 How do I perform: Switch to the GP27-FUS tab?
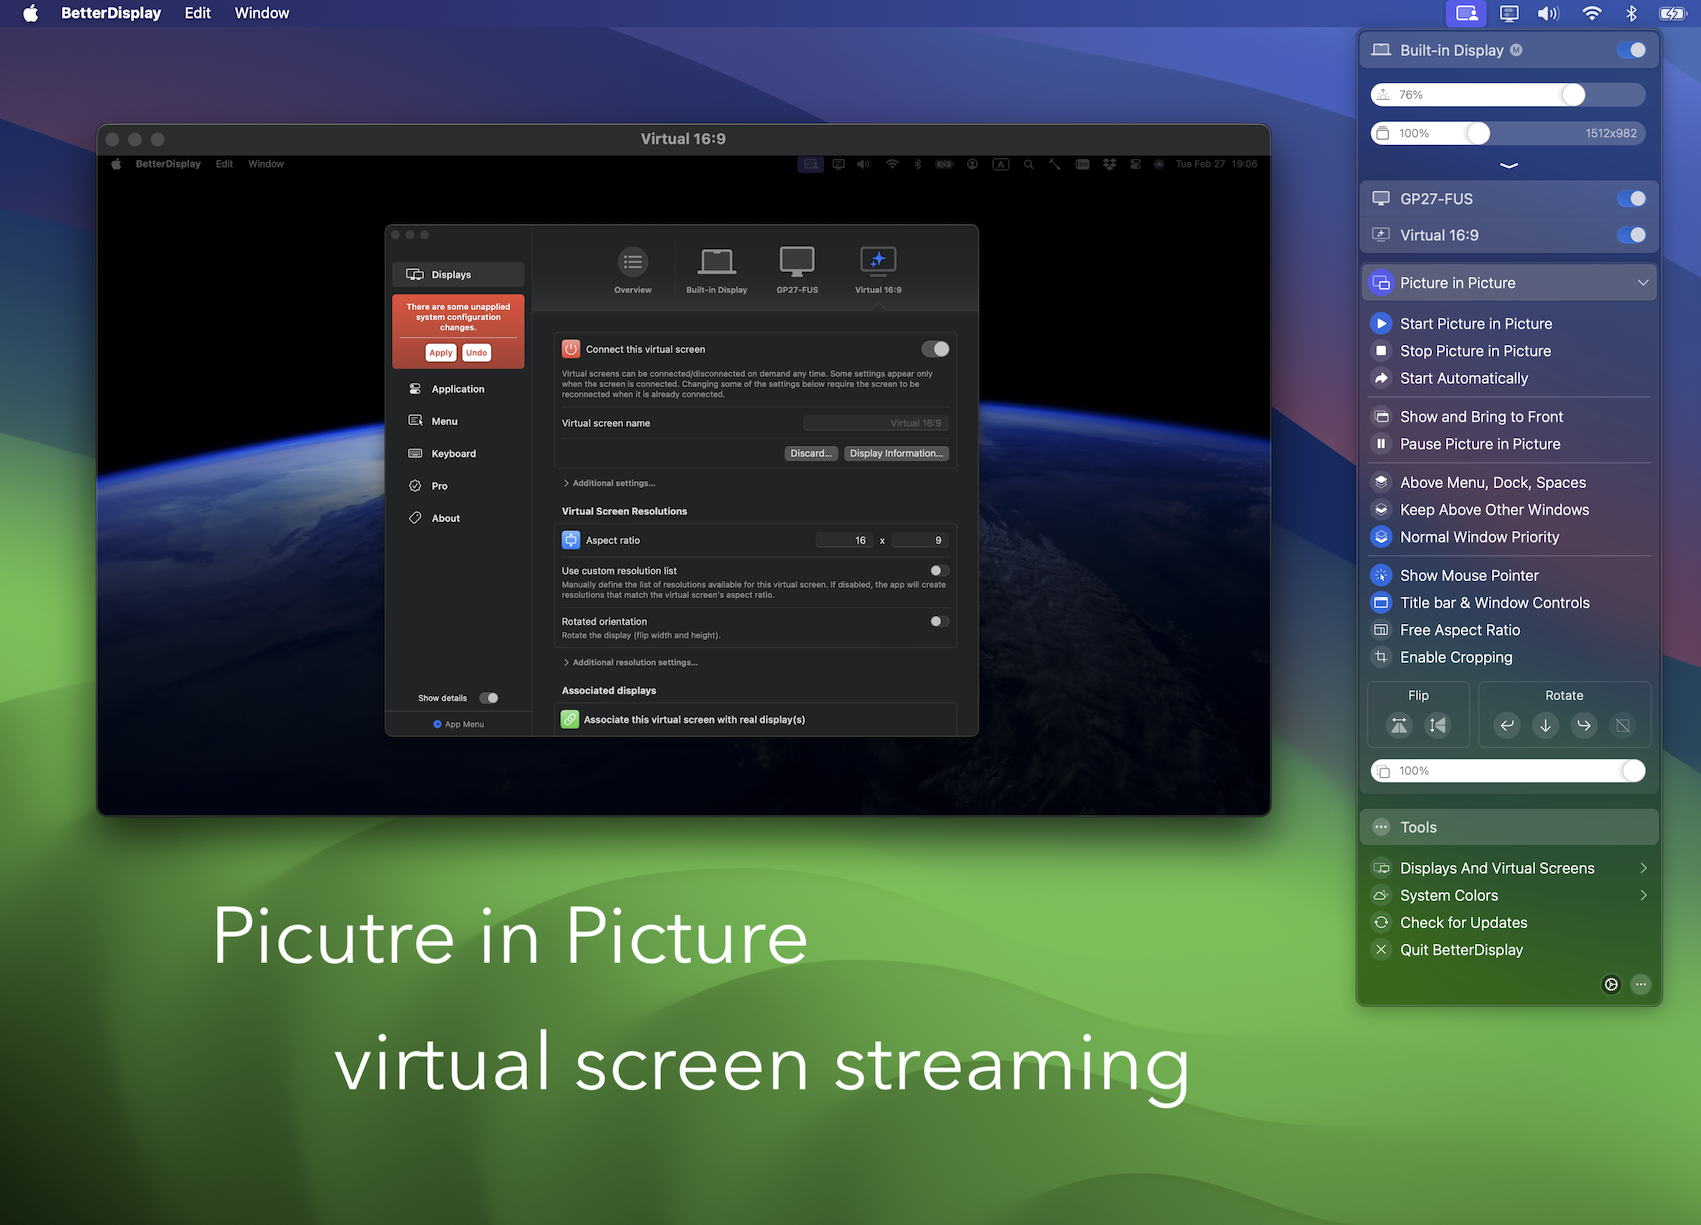796,262
